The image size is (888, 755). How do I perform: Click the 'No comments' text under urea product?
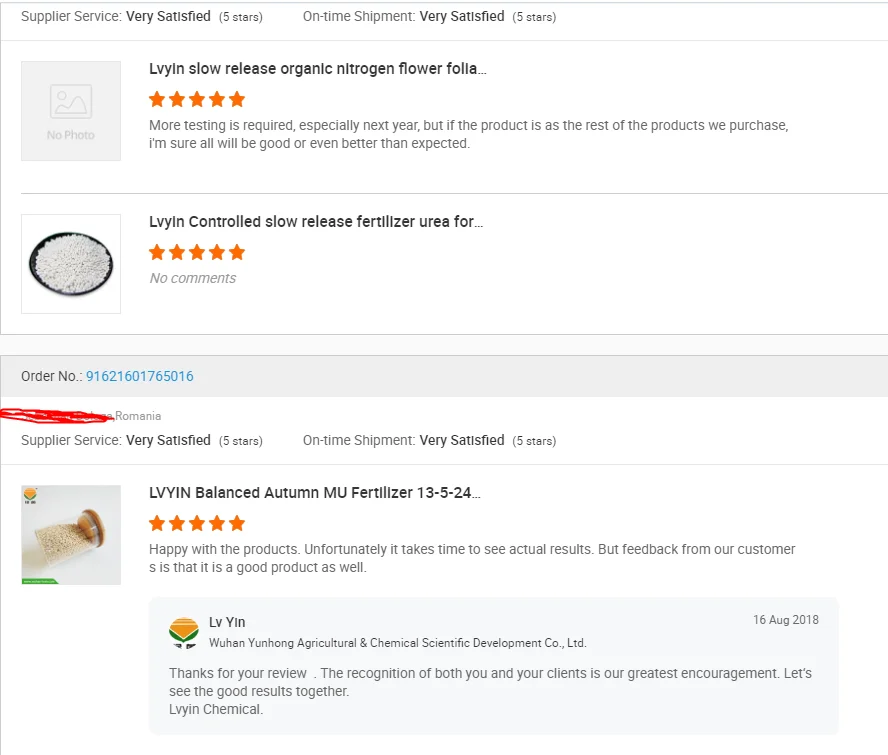(x=193, y=278)
